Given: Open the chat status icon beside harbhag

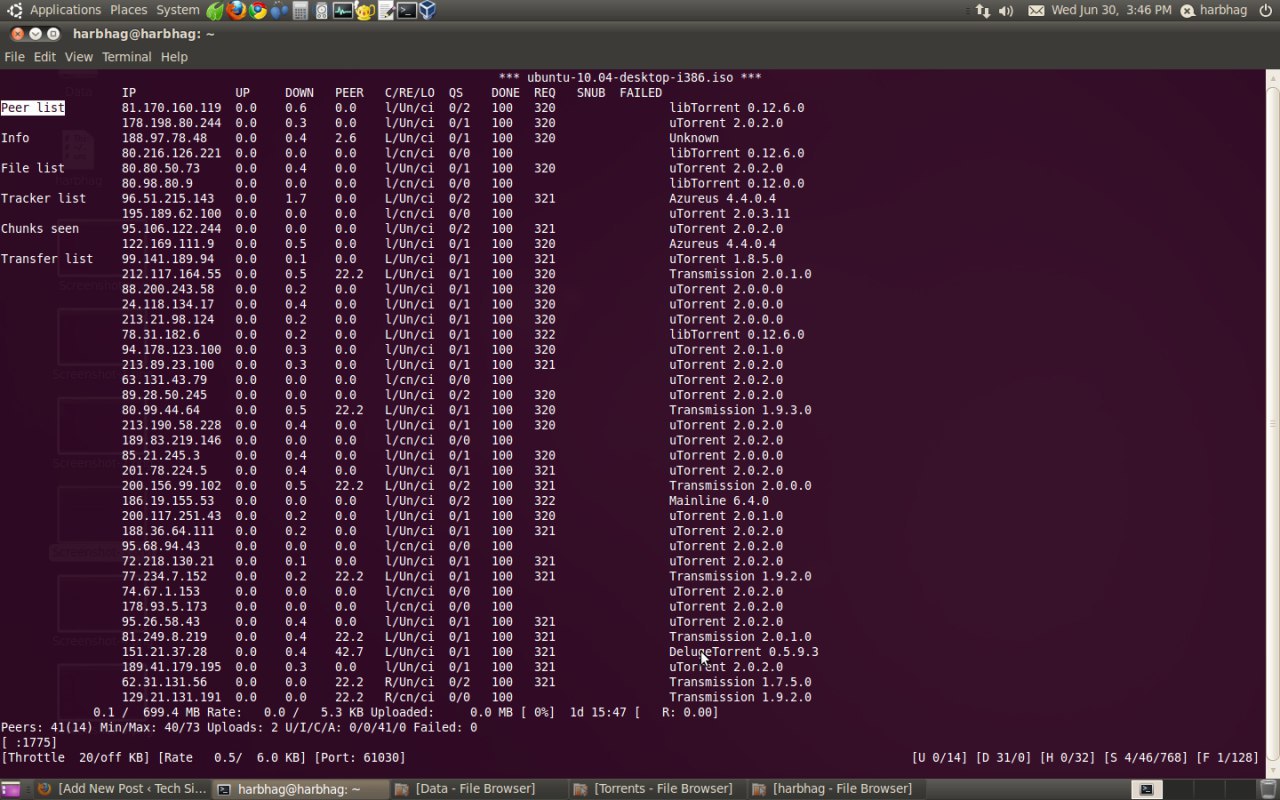Looking at the screenshot, I should point(1187,11).
